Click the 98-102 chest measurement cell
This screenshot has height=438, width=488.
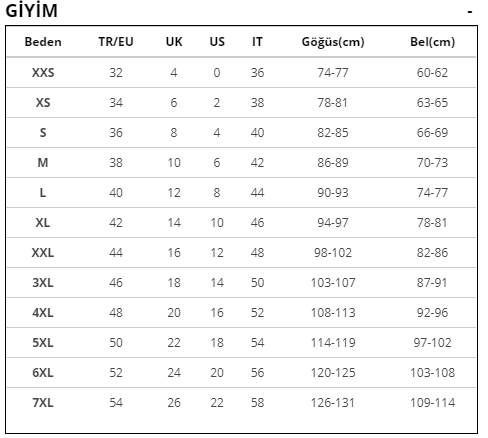333,253
